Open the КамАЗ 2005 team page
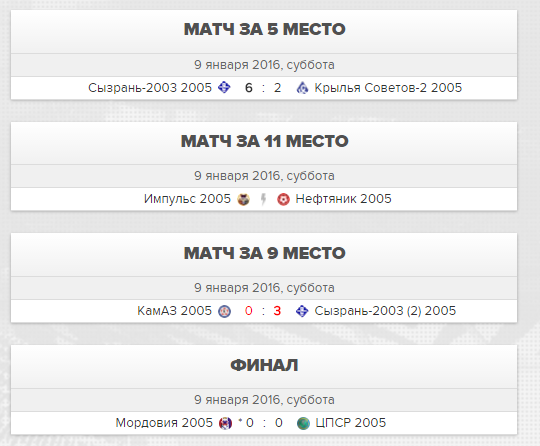The width and height of the screenshot is (540, 446). tap(174, 311)
